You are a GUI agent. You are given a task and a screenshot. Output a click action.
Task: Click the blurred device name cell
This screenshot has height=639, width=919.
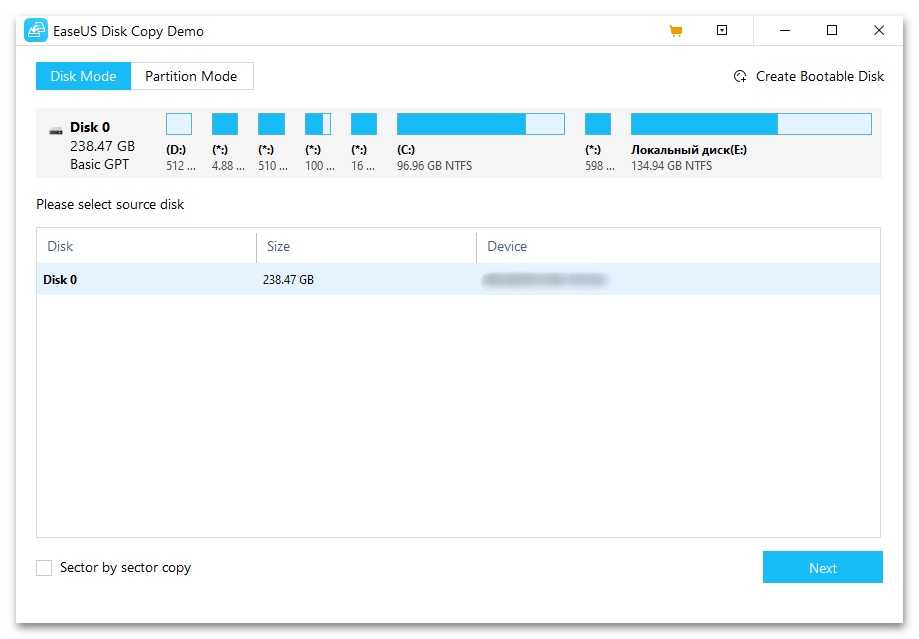coord(545,280)
